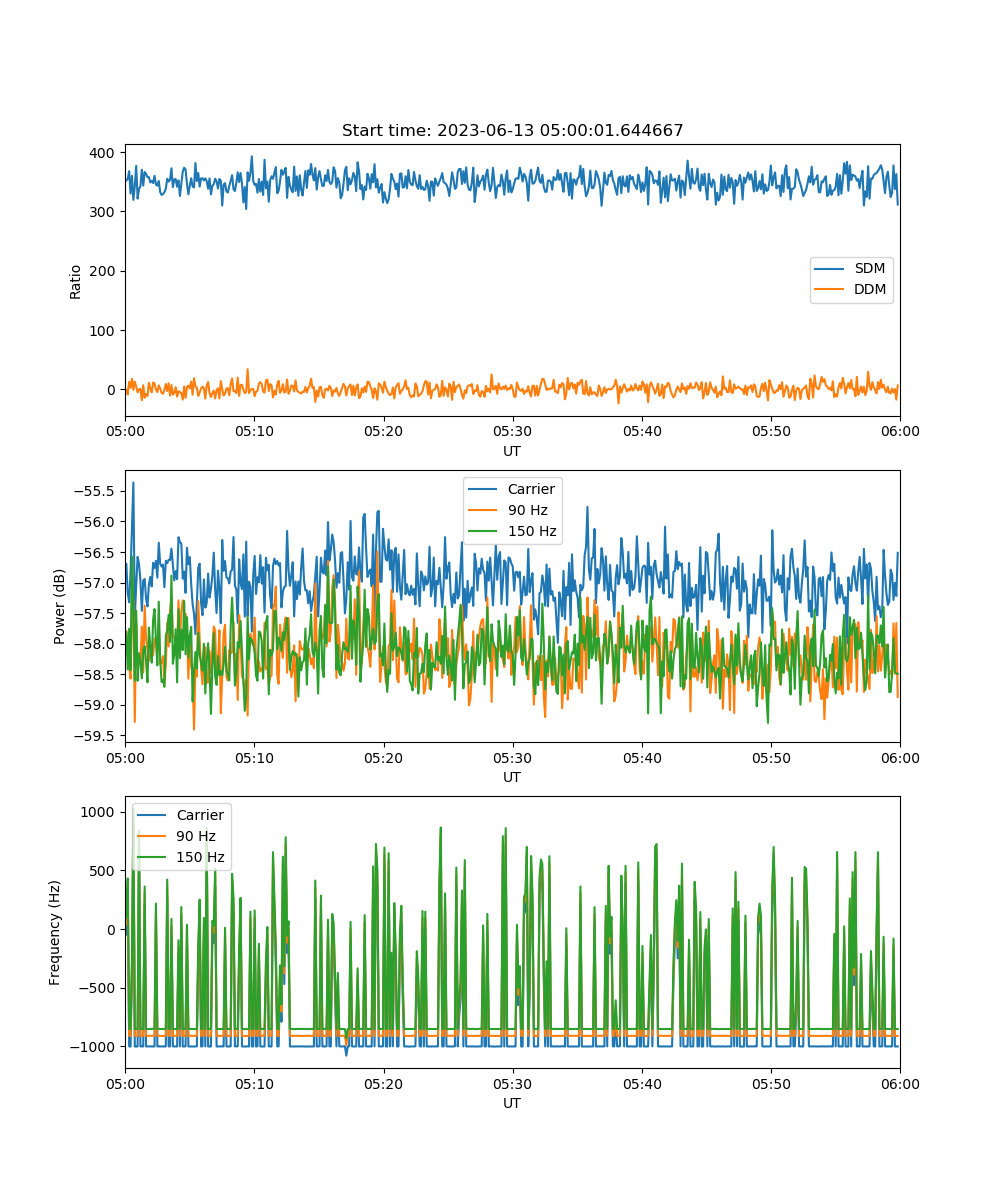Click the 05:40 tick under the Power plot
The height and width of the screenshot is (1200, 1000).
[641, 757]
